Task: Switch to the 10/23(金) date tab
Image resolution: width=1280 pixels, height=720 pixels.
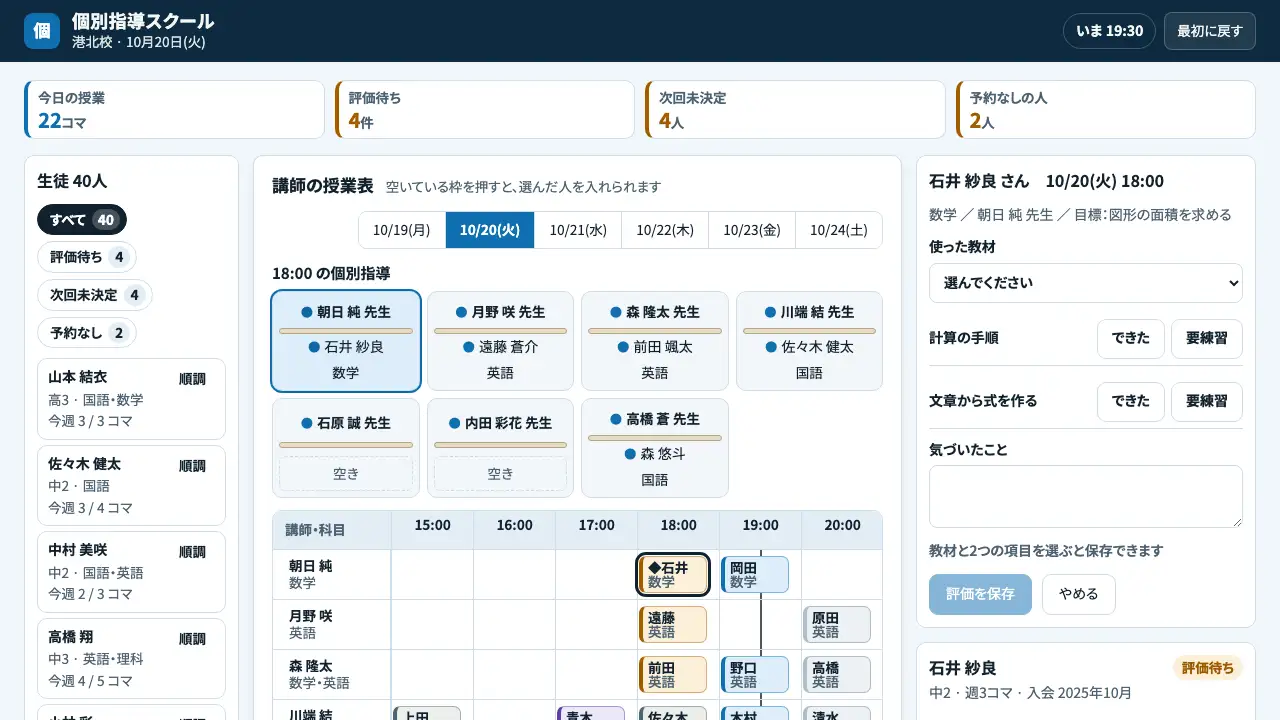Action: coord(752,230)
